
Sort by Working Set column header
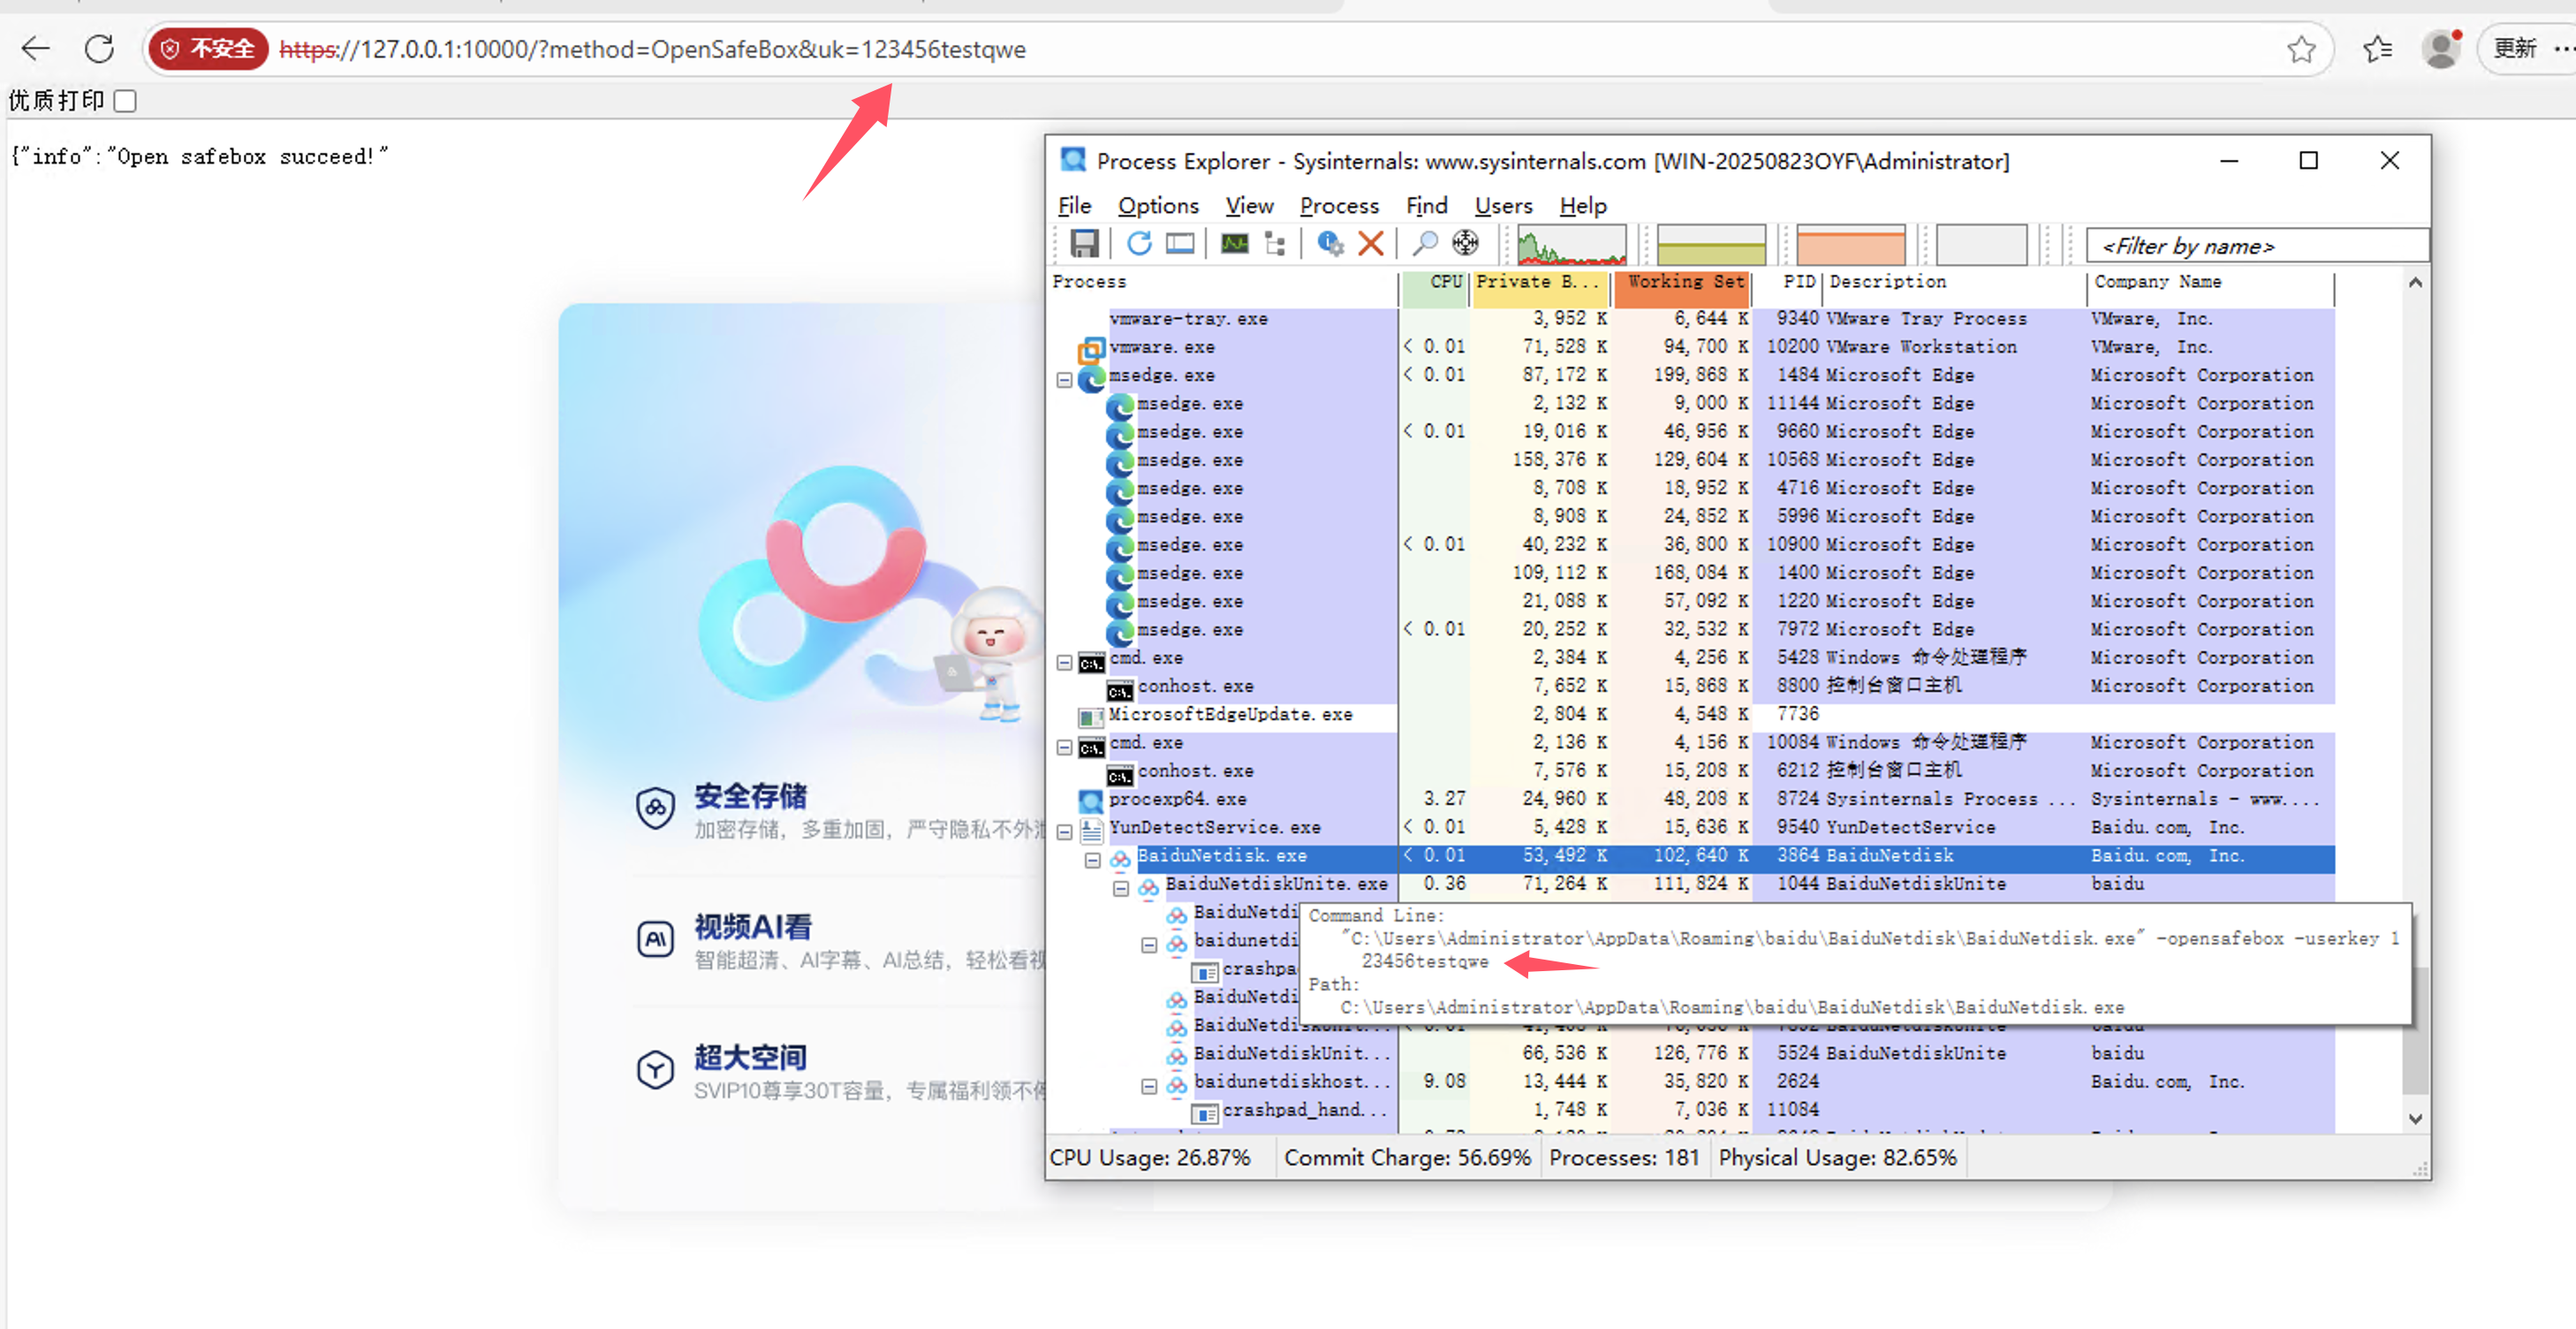(1683, 283)
